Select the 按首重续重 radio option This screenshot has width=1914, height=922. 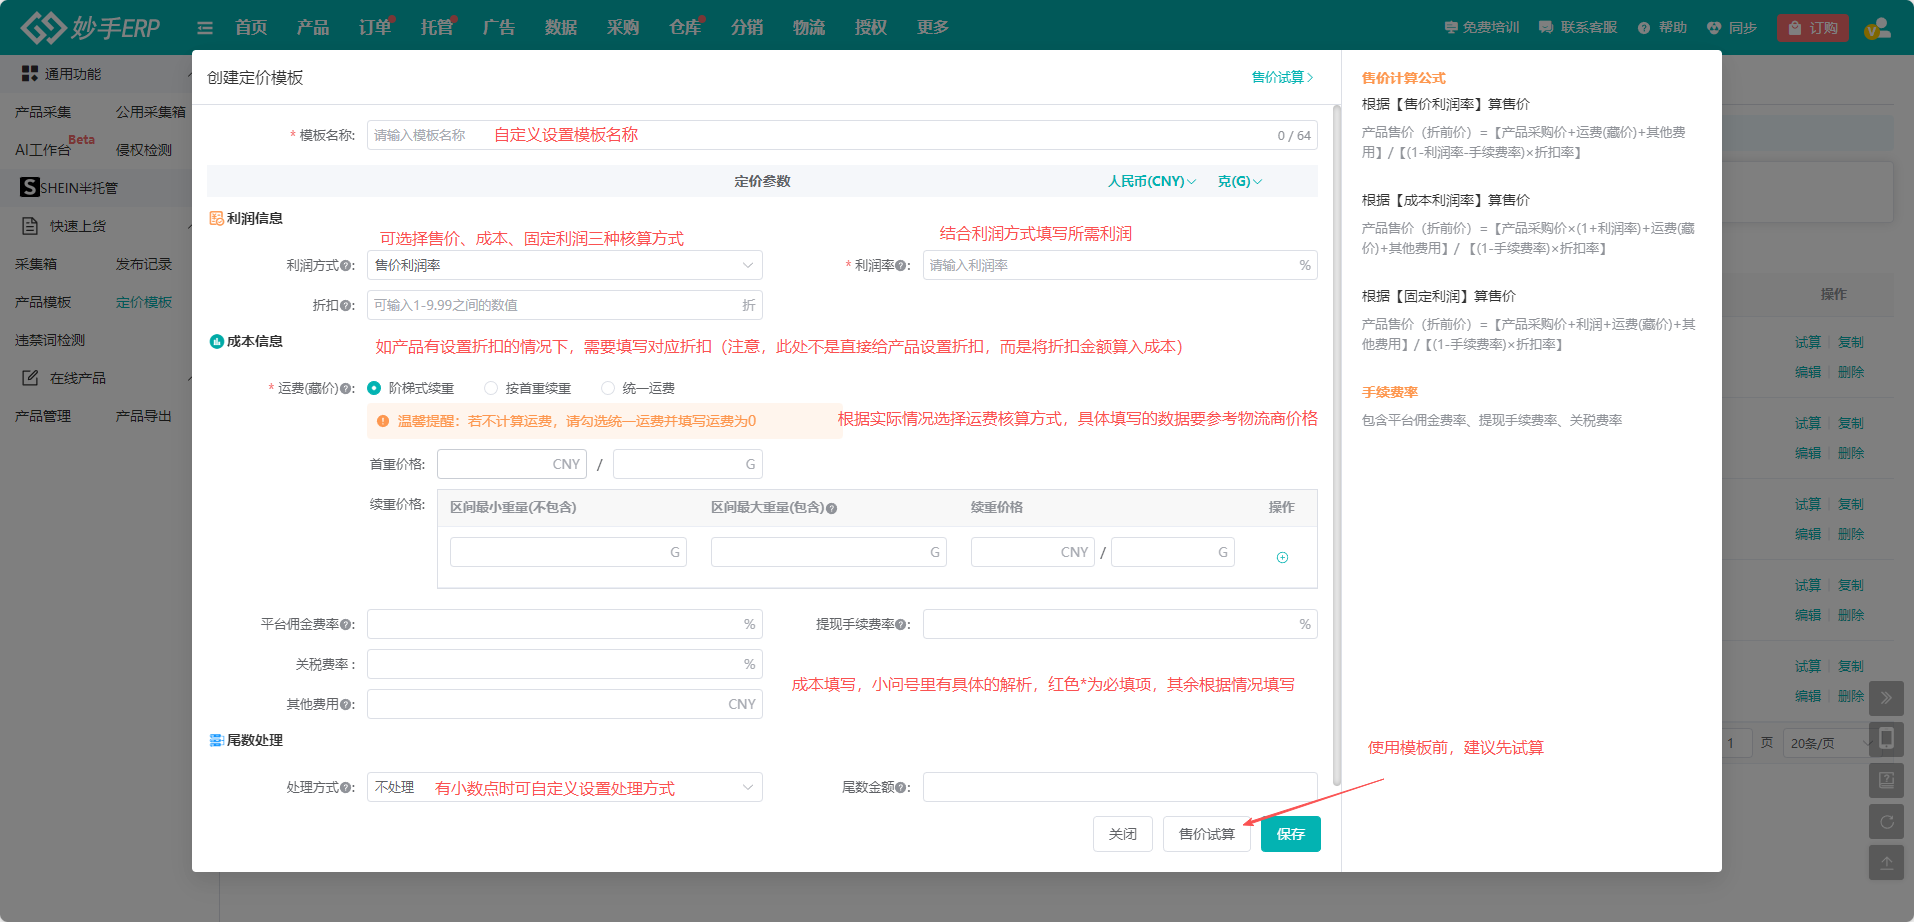point(491,388)
